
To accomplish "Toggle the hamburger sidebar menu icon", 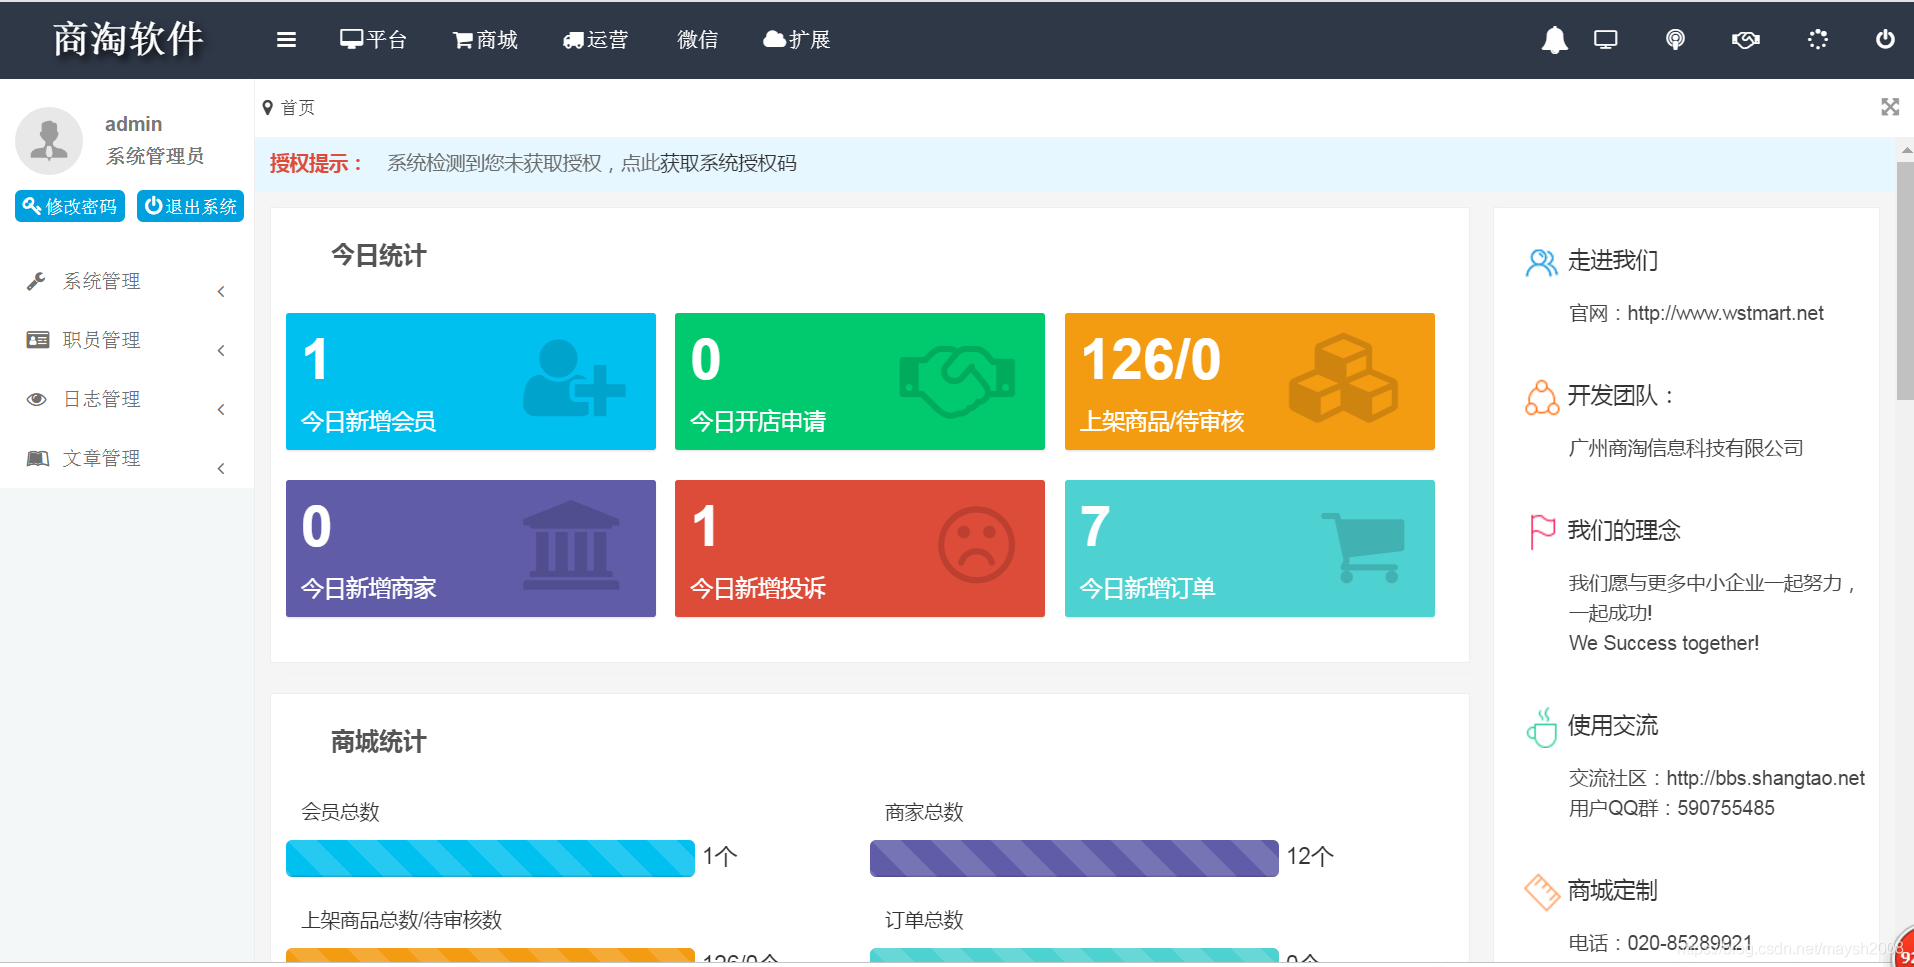I will point(286,40).
